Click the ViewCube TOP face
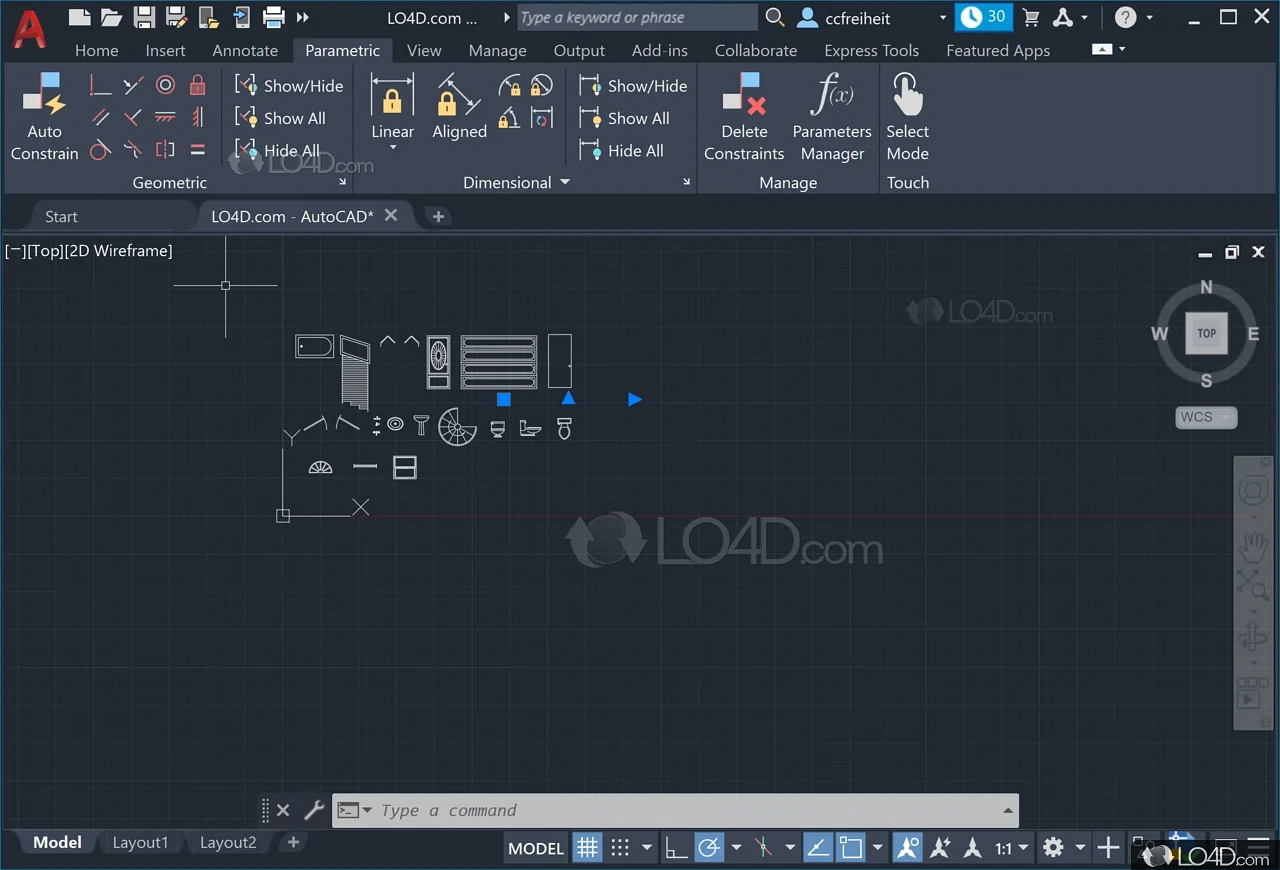Viewport: 1280px width, 870px height. (x=1206, y=333)
